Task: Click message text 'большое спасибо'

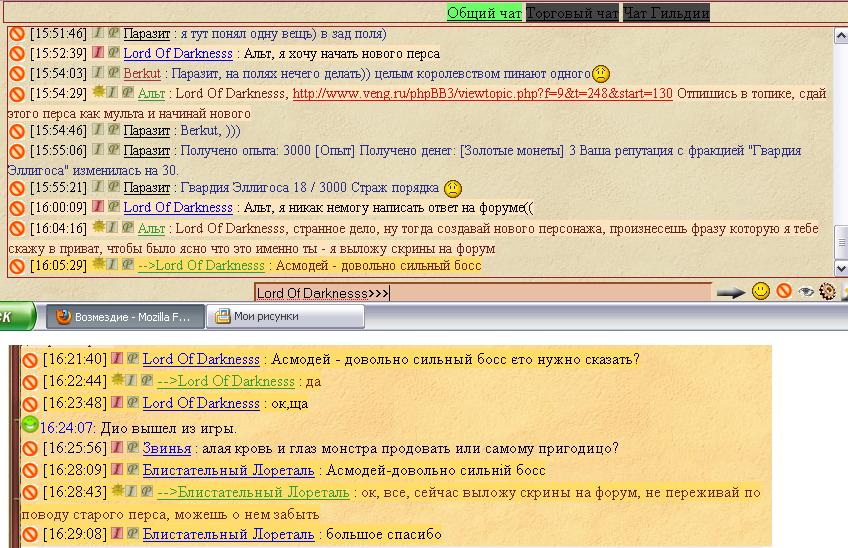Action: click(383, 534)
